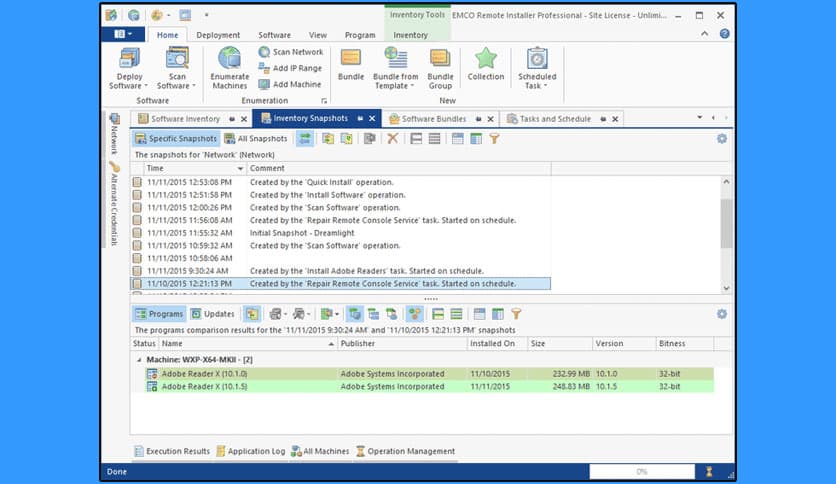Create a new Bundle Group

pos(440,68)
